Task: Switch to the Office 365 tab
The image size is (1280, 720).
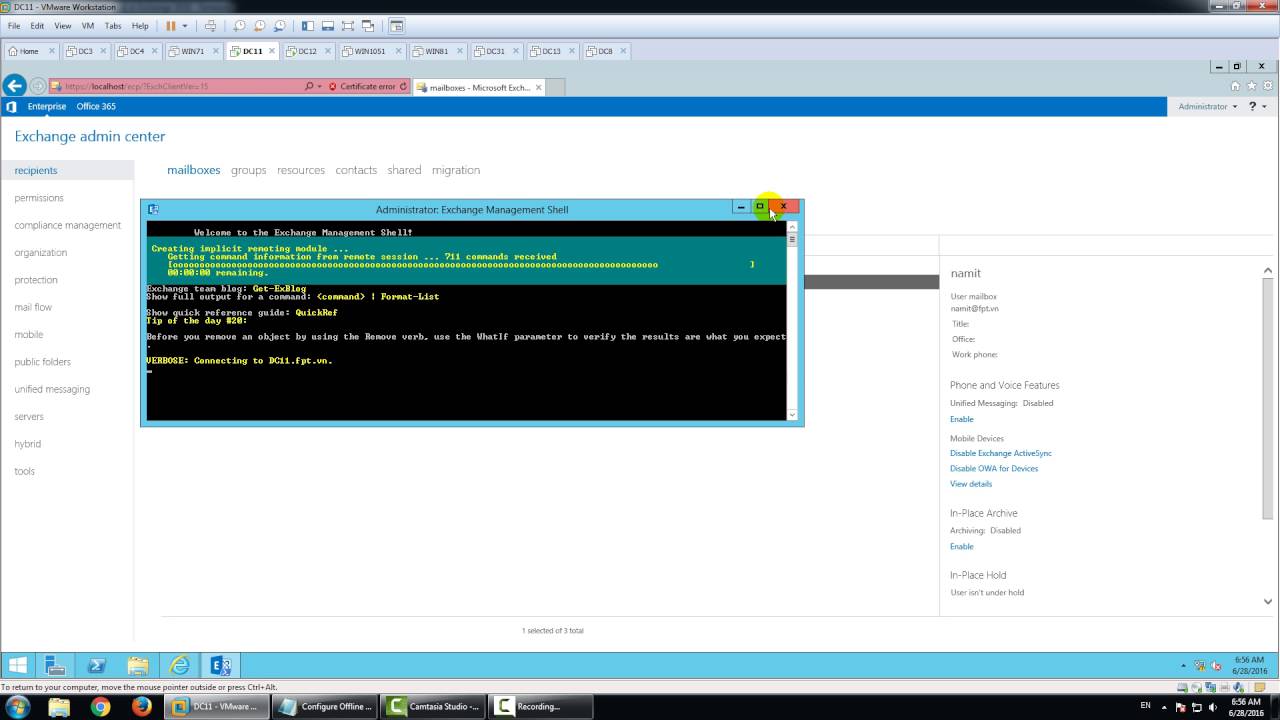Action: (96, 106)
